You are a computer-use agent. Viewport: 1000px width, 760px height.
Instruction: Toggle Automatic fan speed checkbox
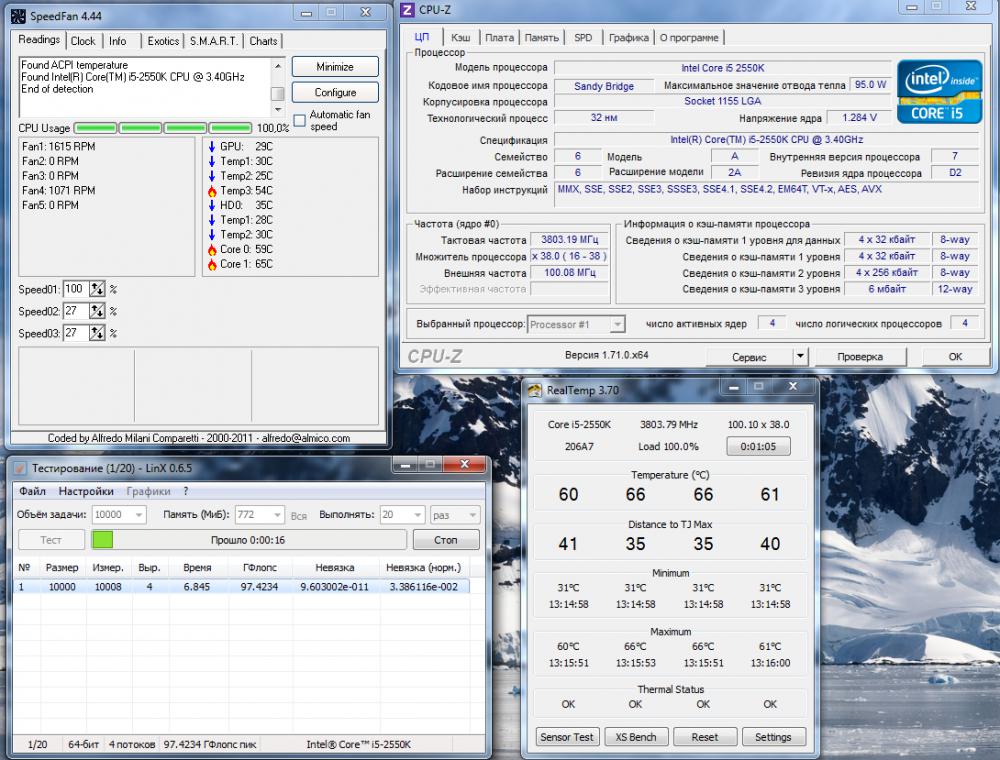pos(299,121)
